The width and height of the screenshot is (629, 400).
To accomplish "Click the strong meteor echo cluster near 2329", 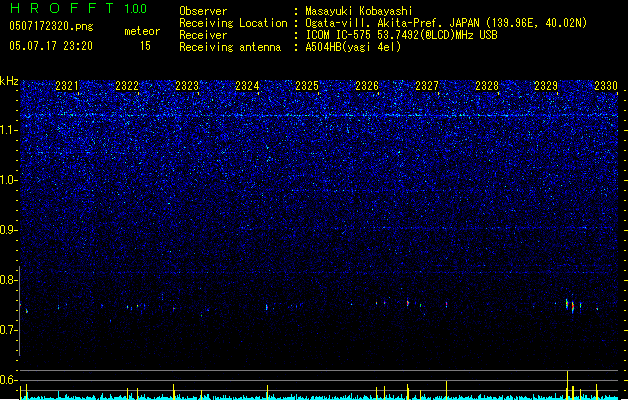I will pyautogui.click(x=573, y=306).
